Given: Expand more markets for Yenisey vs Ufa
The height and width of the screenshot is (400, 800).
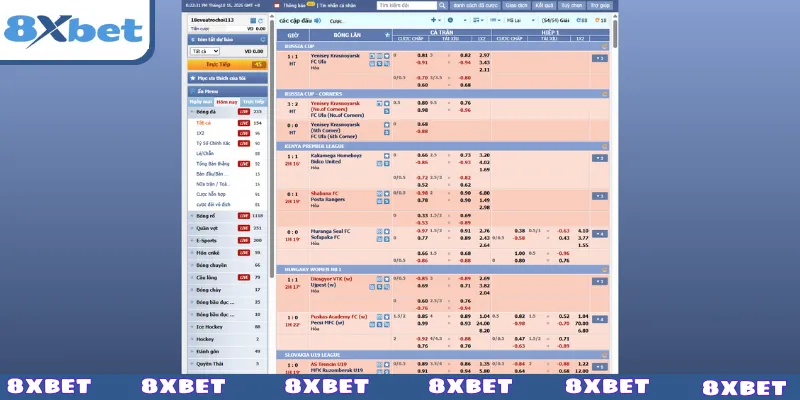Looking at the screenshot, I should pos(599,58).
